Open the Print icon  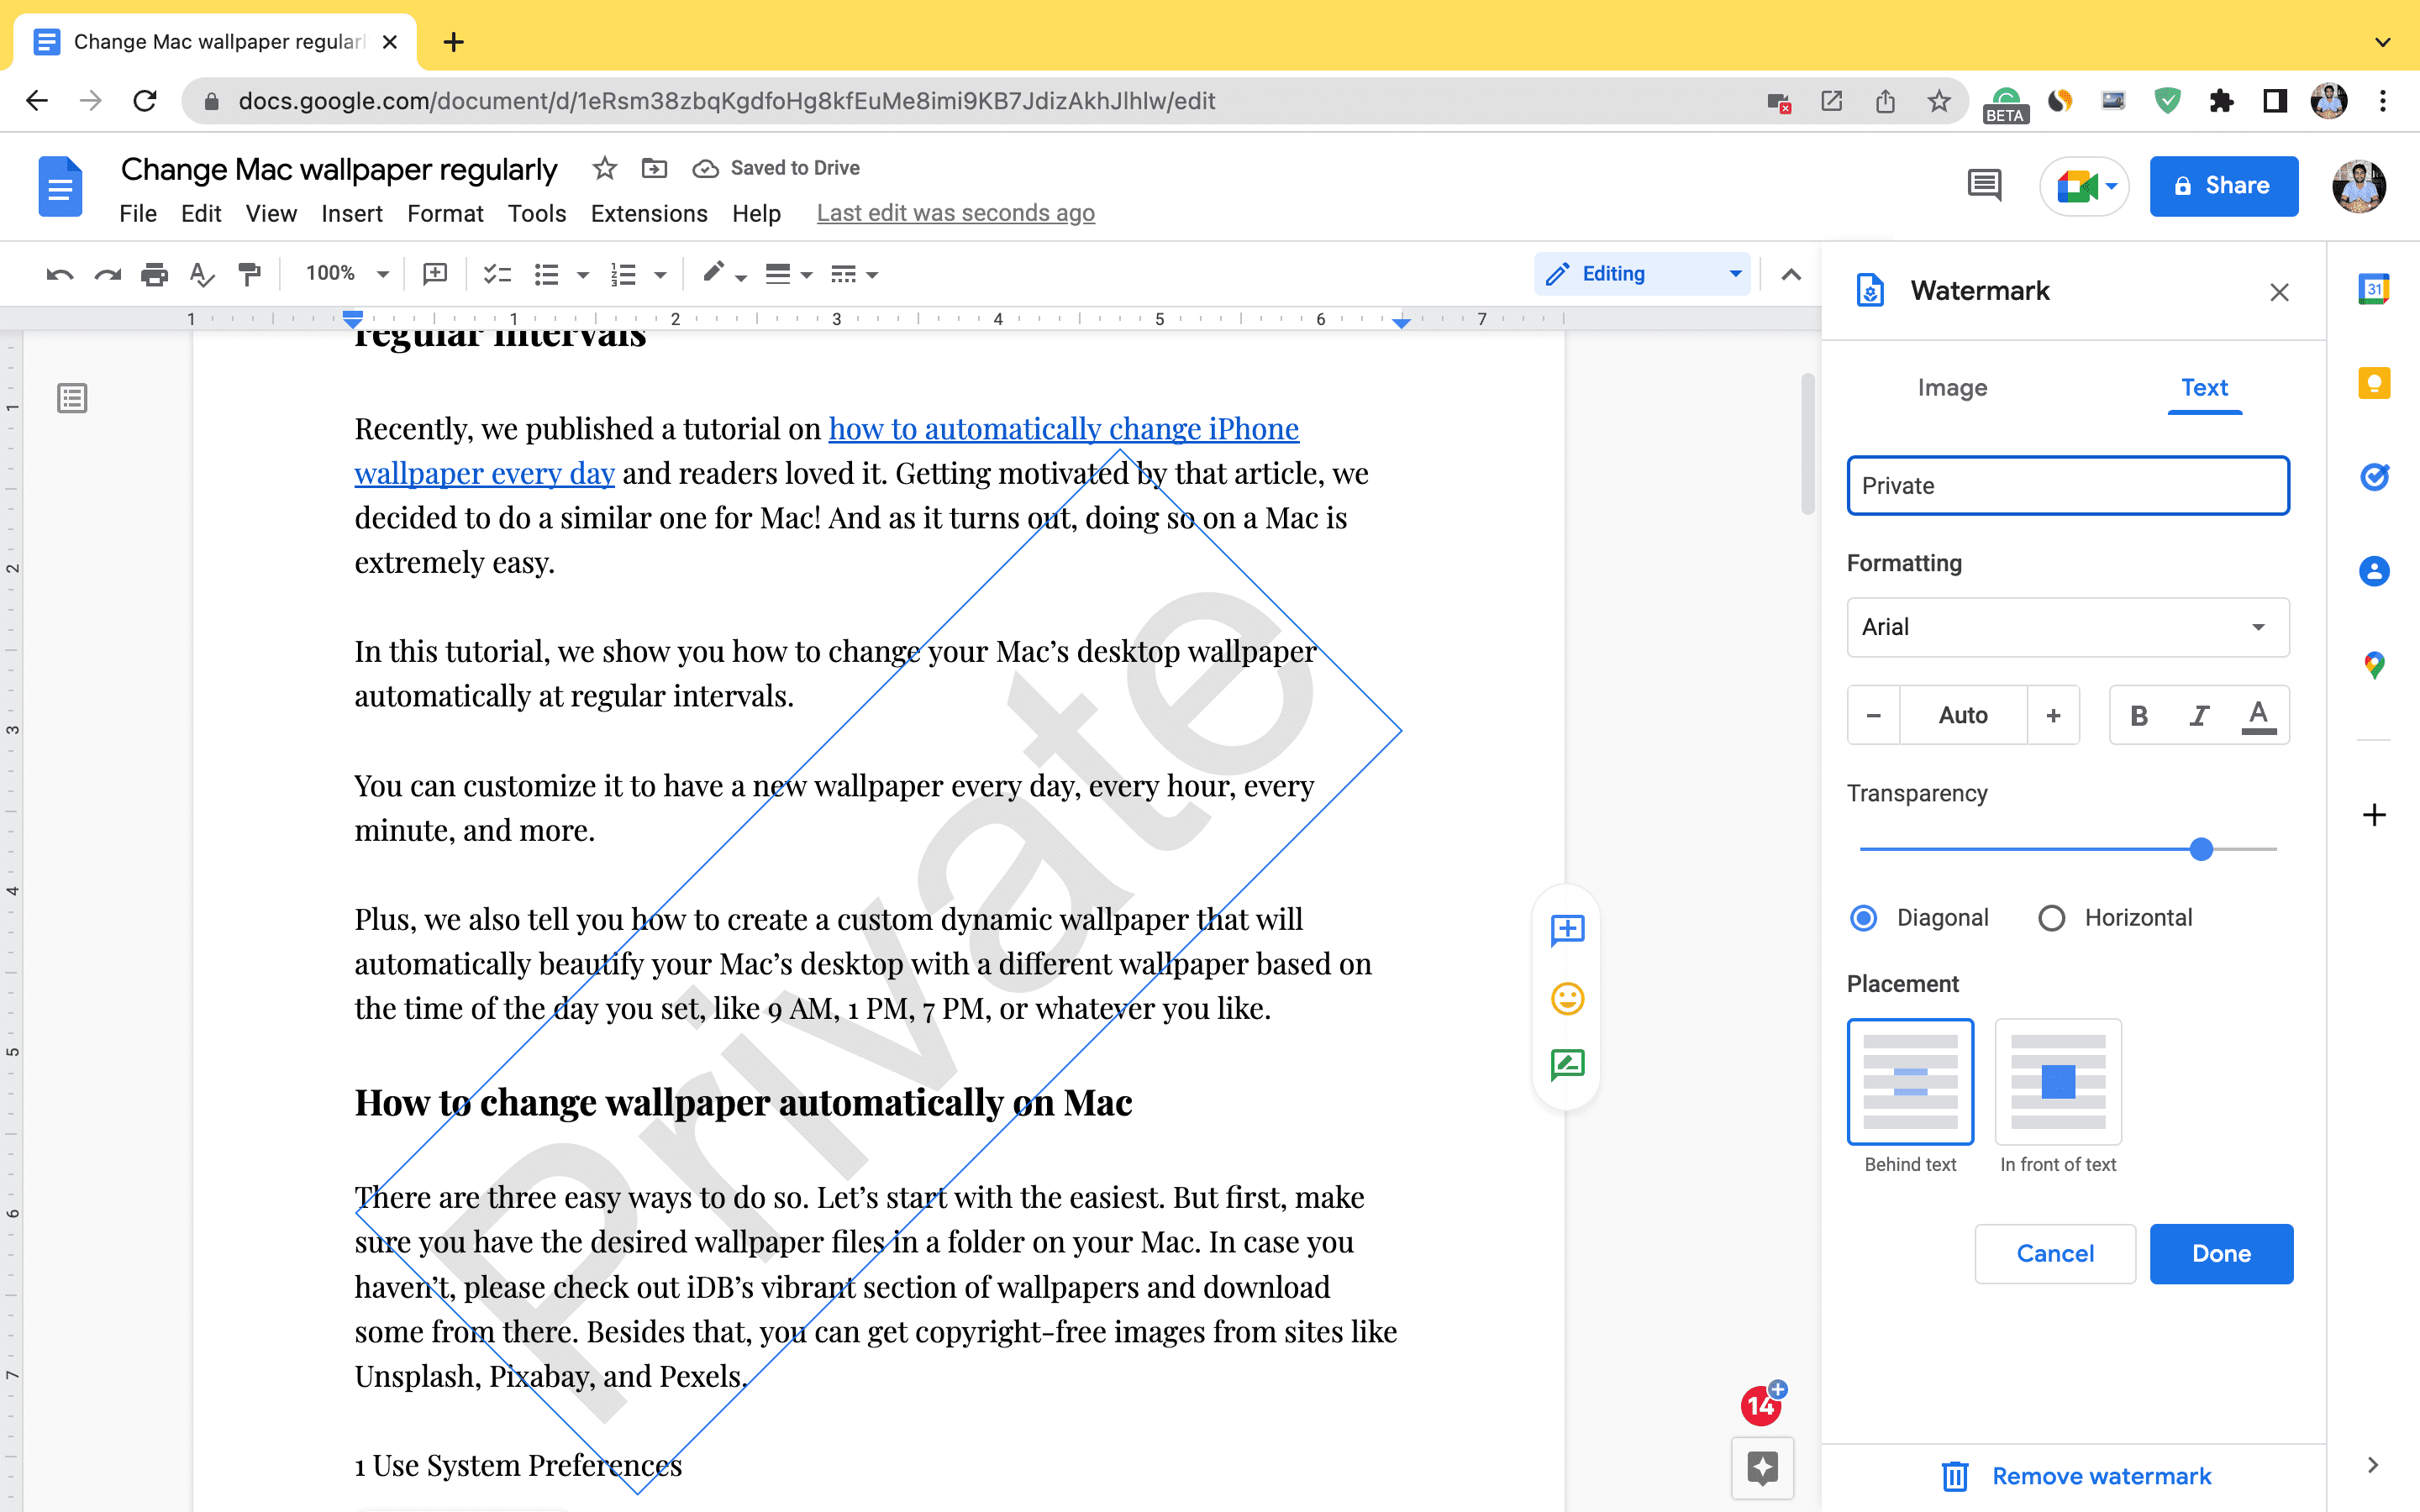[155, 273]
